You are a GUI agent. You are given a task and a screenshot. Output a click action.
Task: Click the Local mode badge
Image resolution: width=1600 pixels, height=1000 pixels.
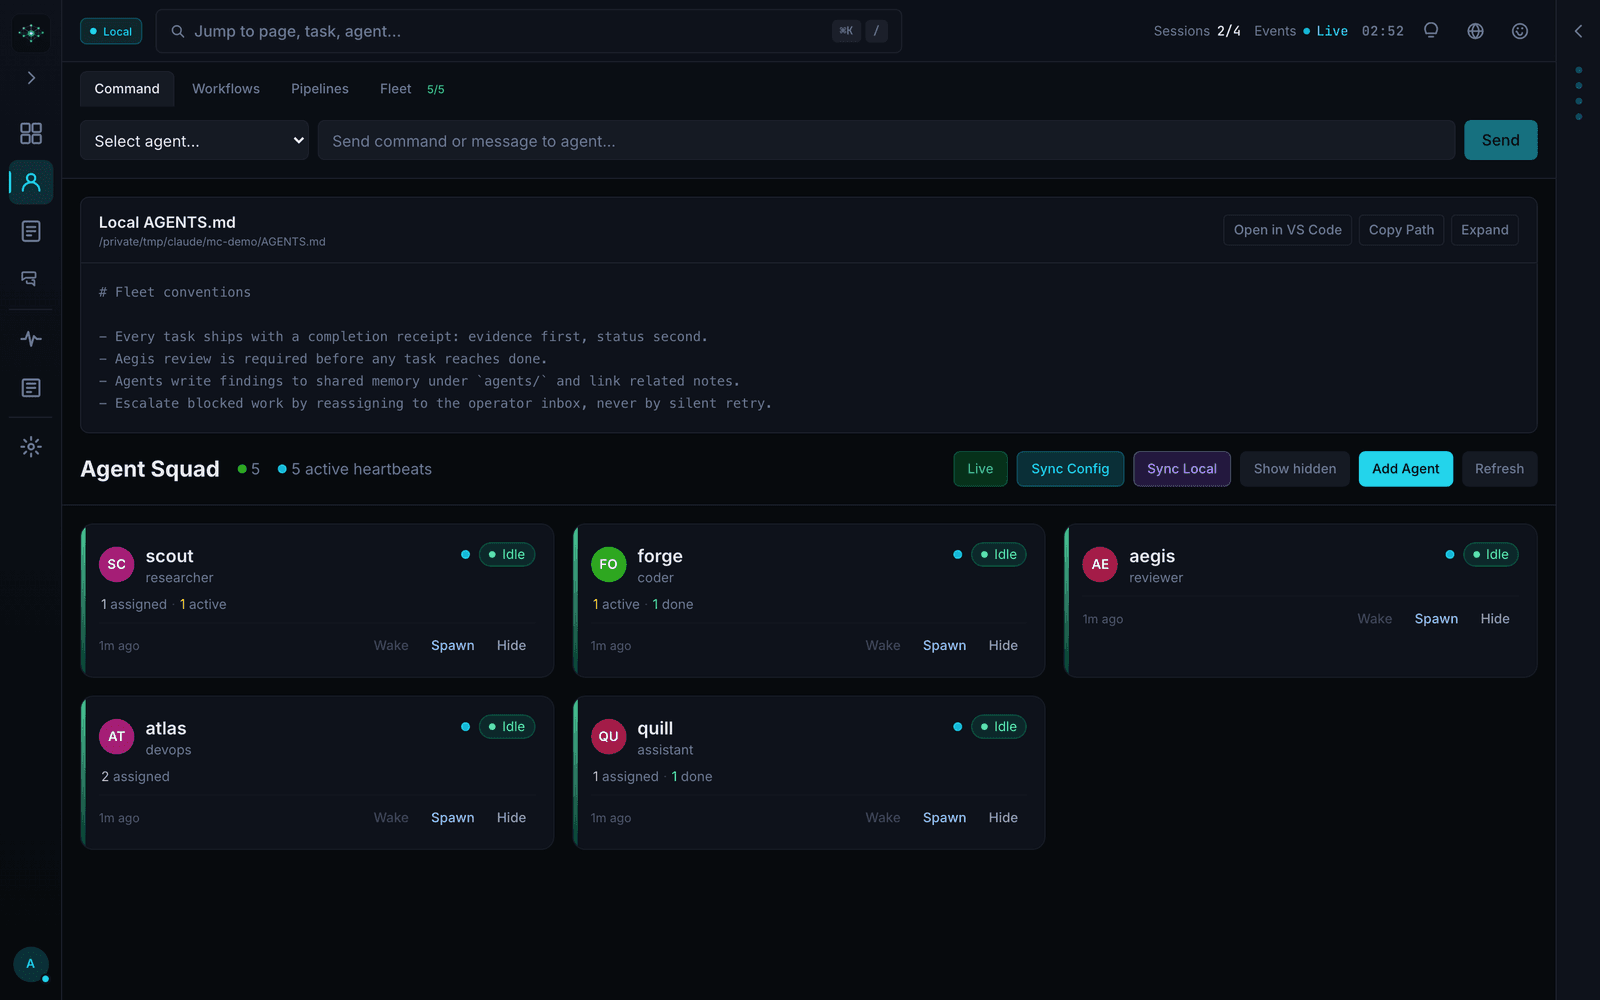coord(111,31)
